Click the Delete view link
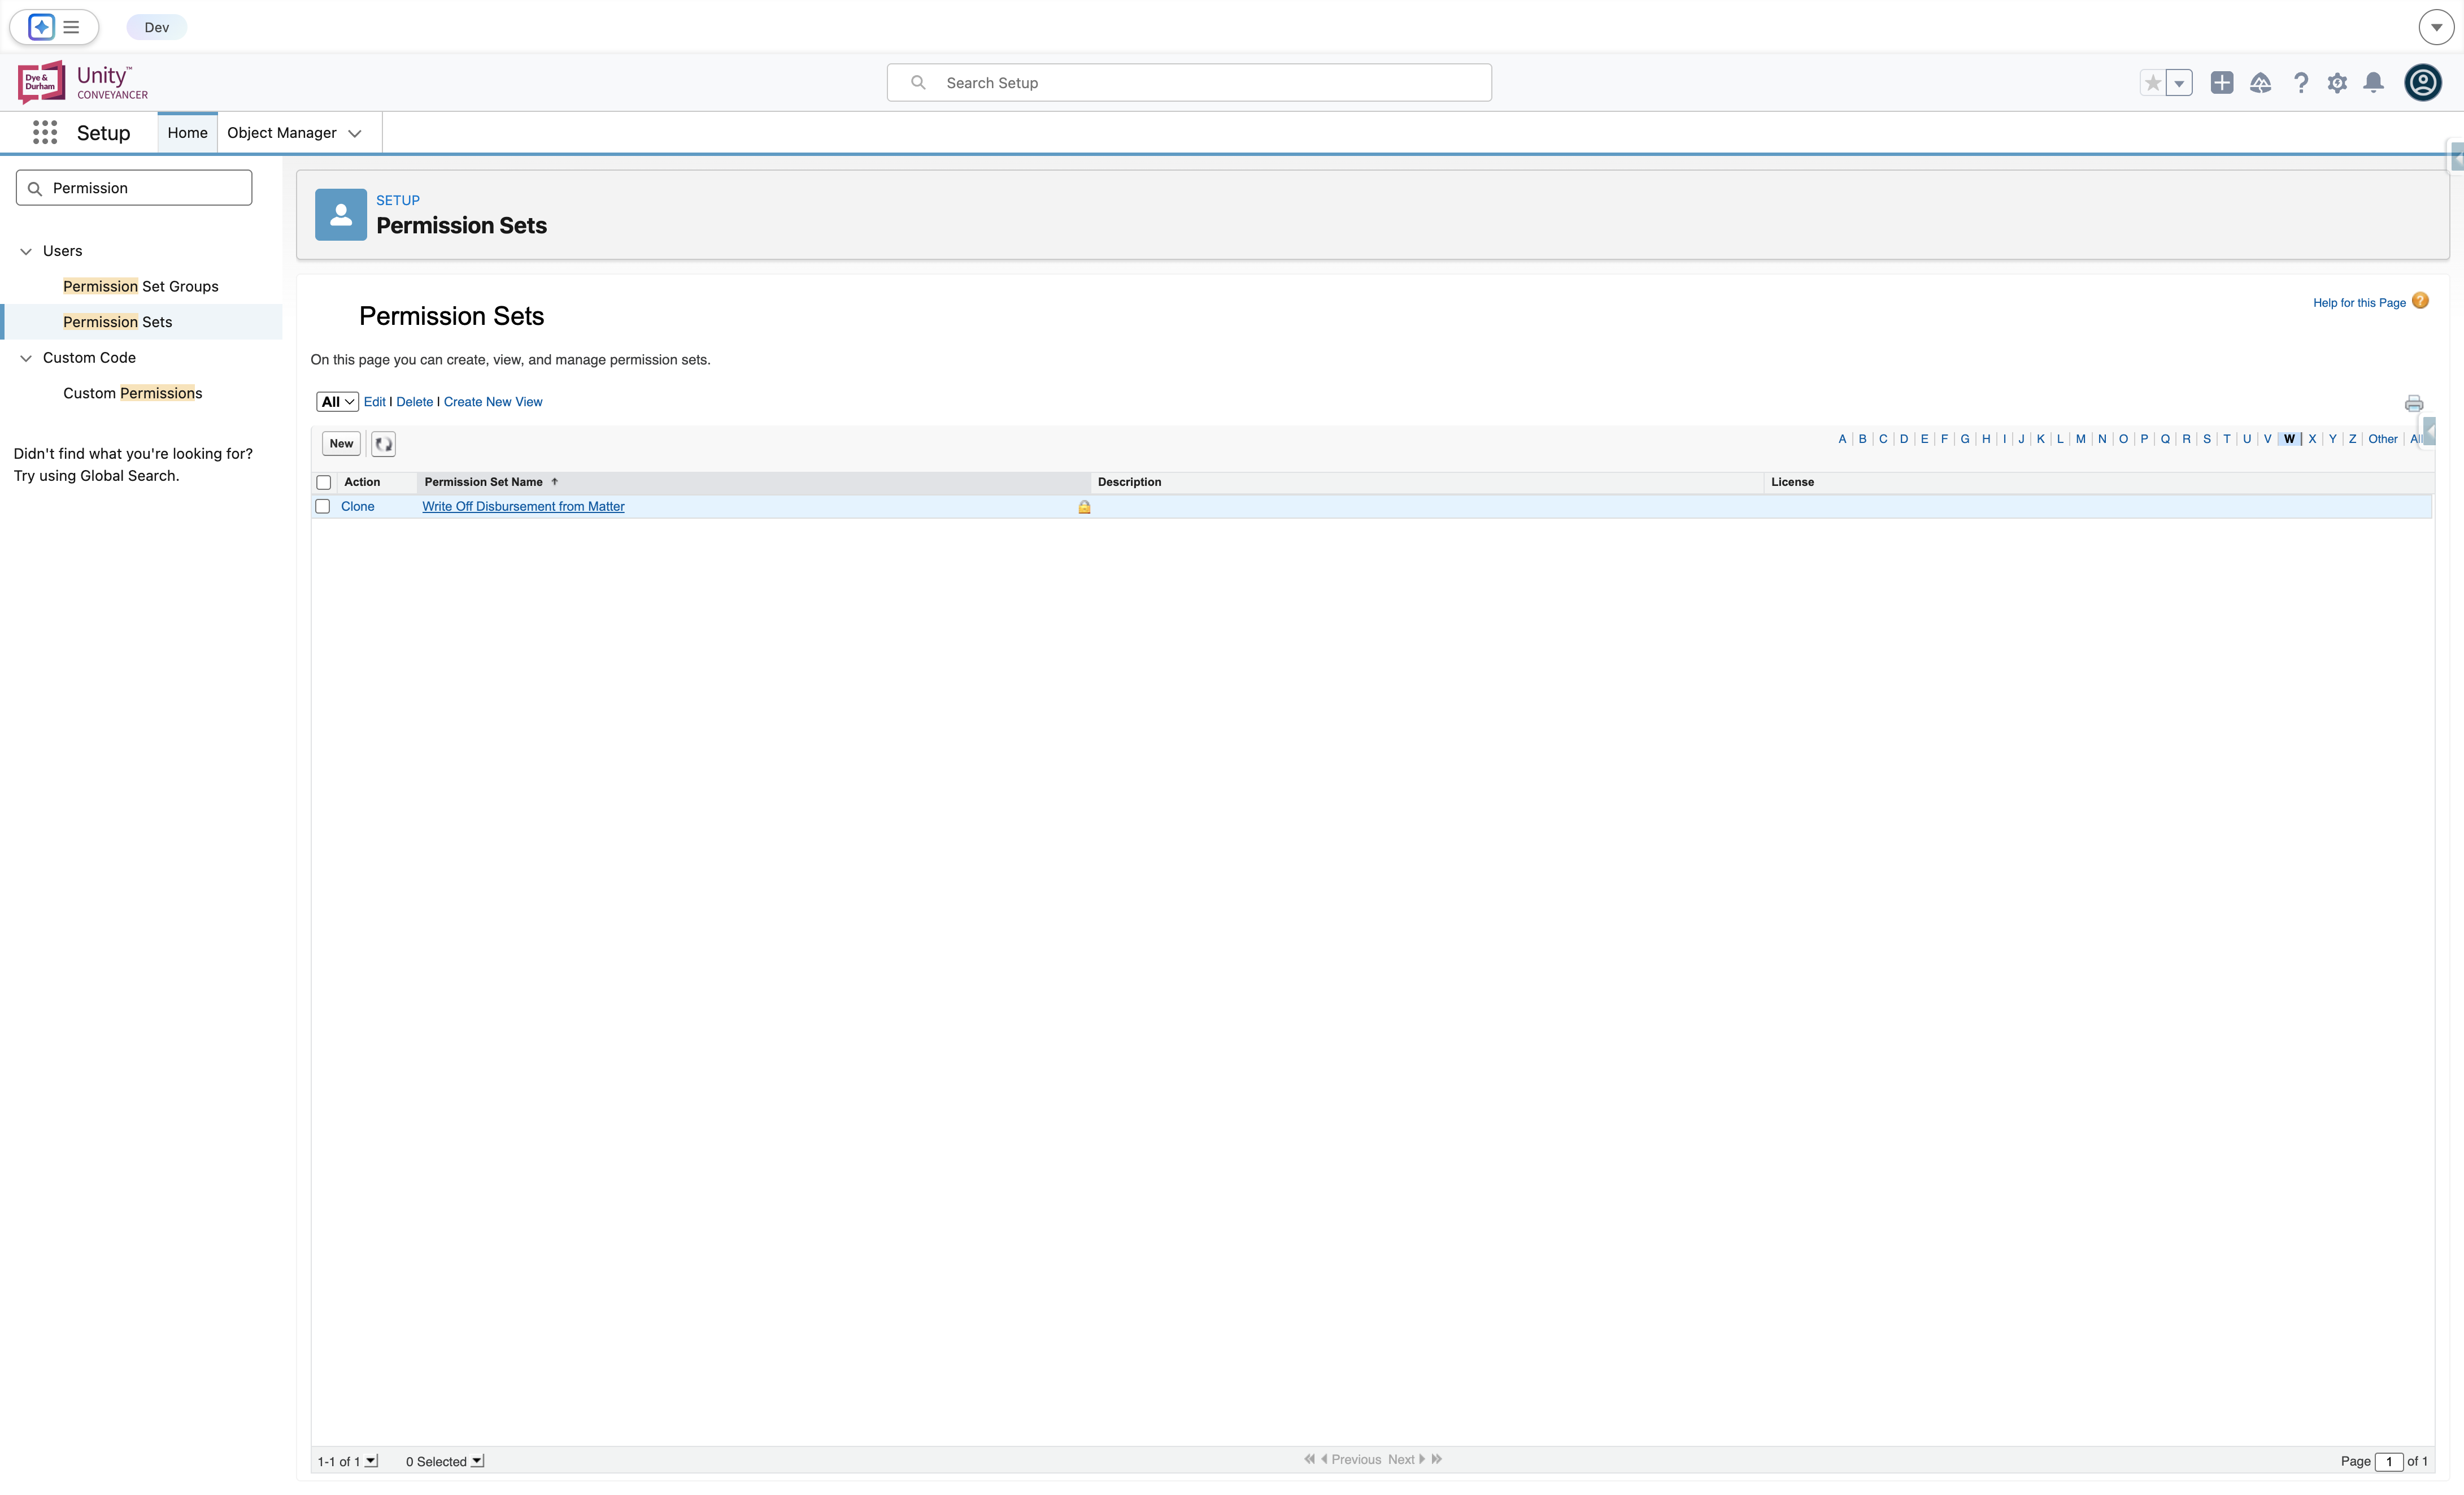2464x1495 pixels. pos(414,402)
